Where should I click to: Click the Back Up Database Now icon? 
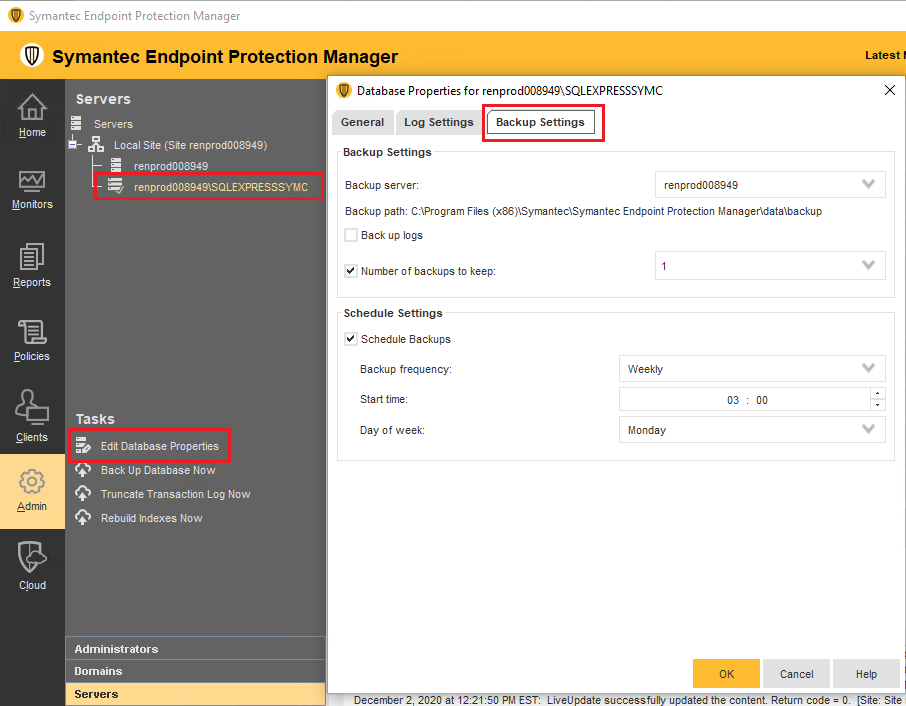pos(83,470)
